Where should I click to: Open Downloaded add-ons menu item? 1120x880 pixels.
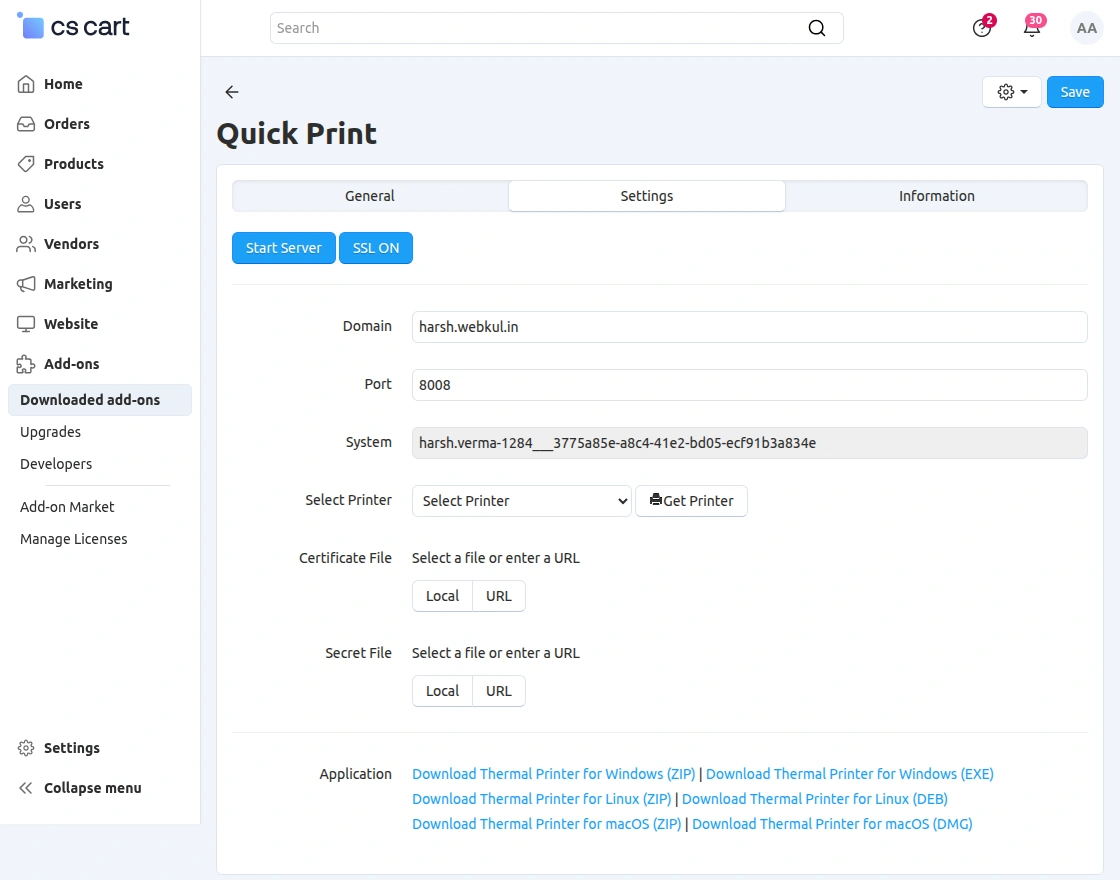point(100,400)
